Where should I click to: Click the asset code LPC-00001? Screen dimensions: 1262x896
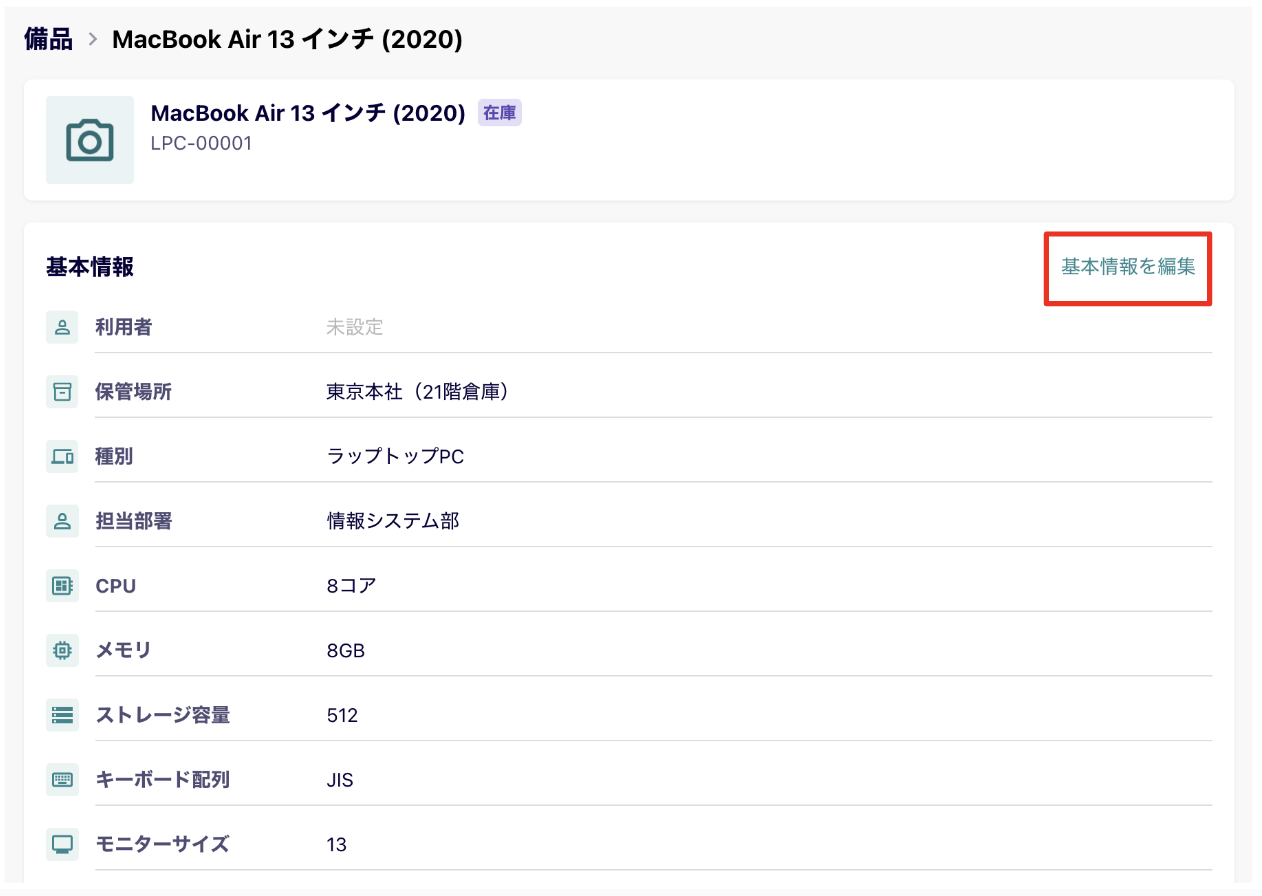coord(201,143)
